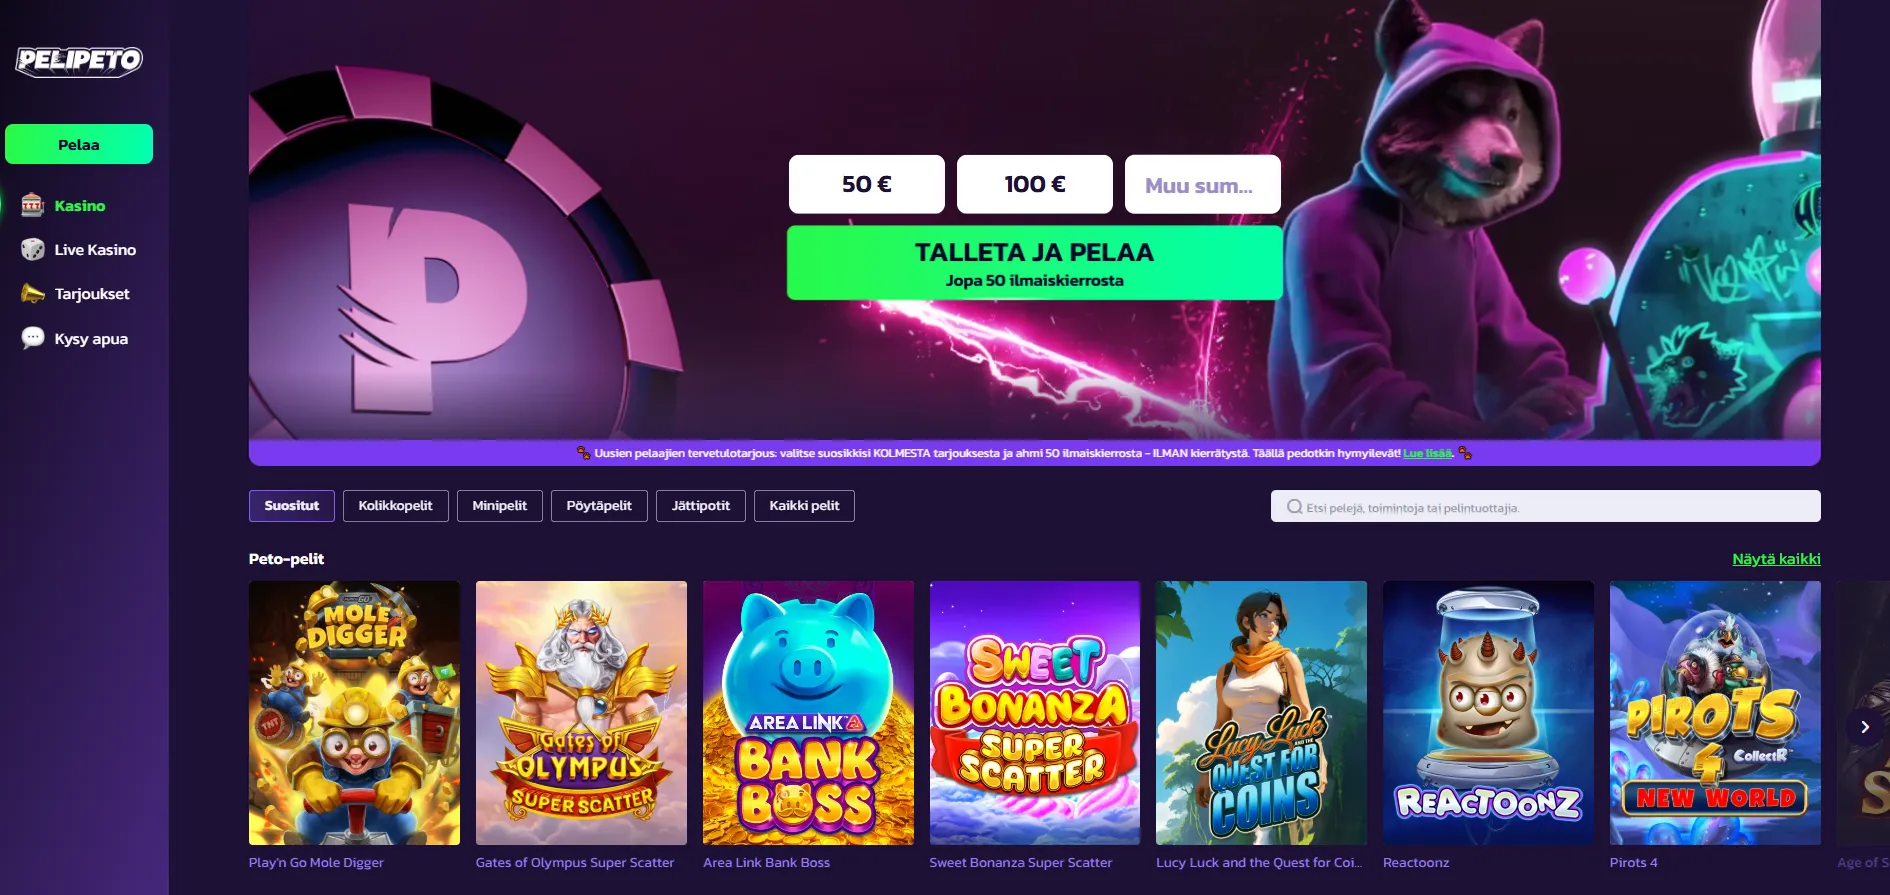Click the search magnifier icon
The height and width of the screenshot is (895, 1890).
pos(1294,506)
